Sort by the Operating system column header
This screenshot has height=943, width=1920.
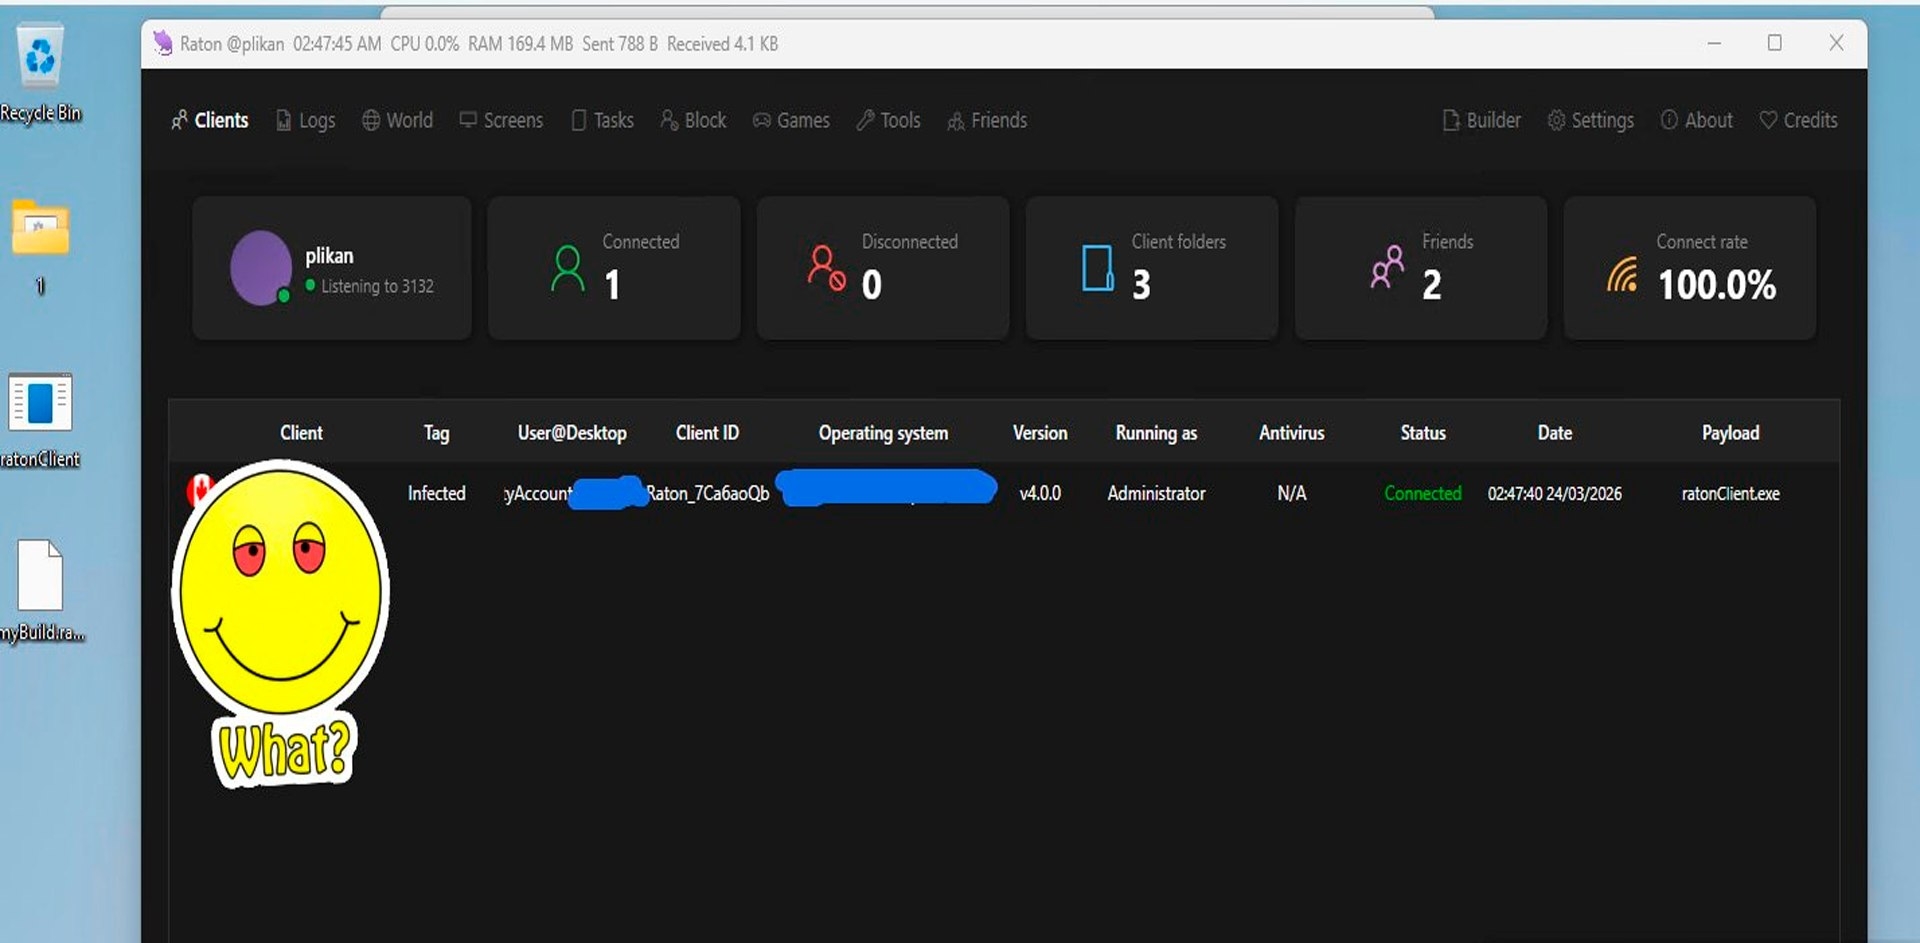coord(883,433)
